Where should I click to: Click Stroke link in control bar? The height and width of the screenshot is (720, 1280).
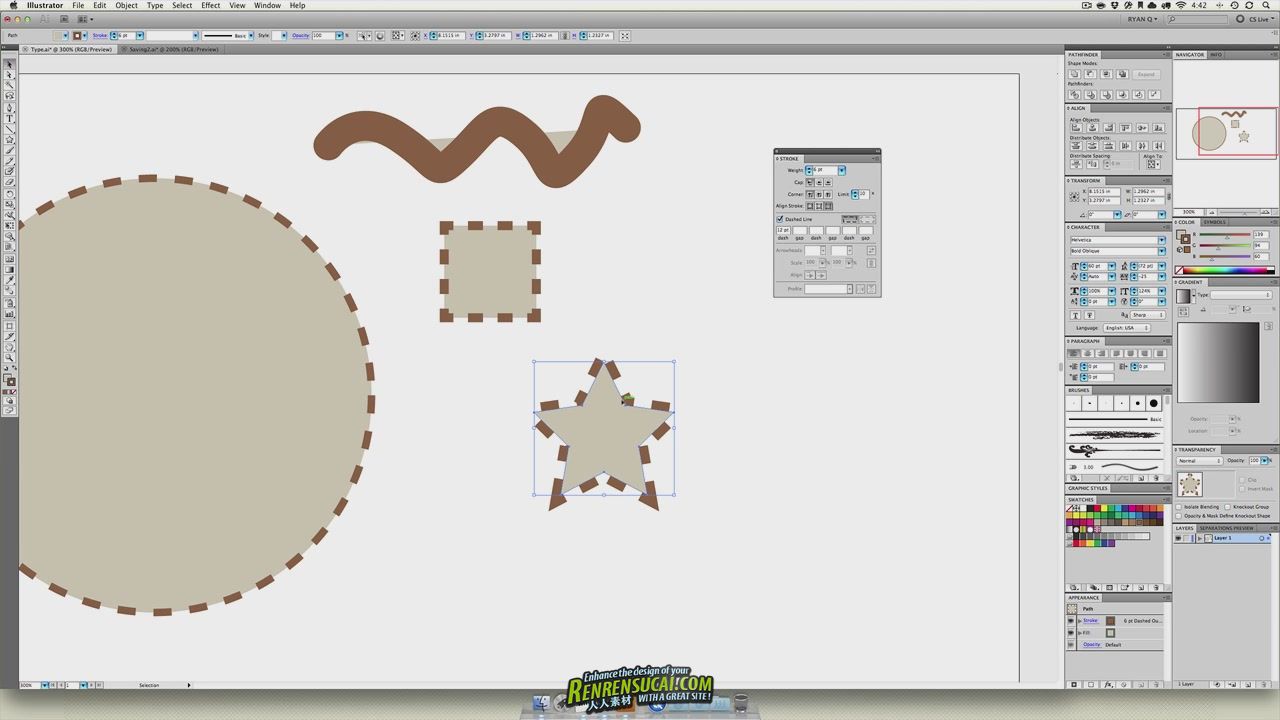[x=100, y=35]
